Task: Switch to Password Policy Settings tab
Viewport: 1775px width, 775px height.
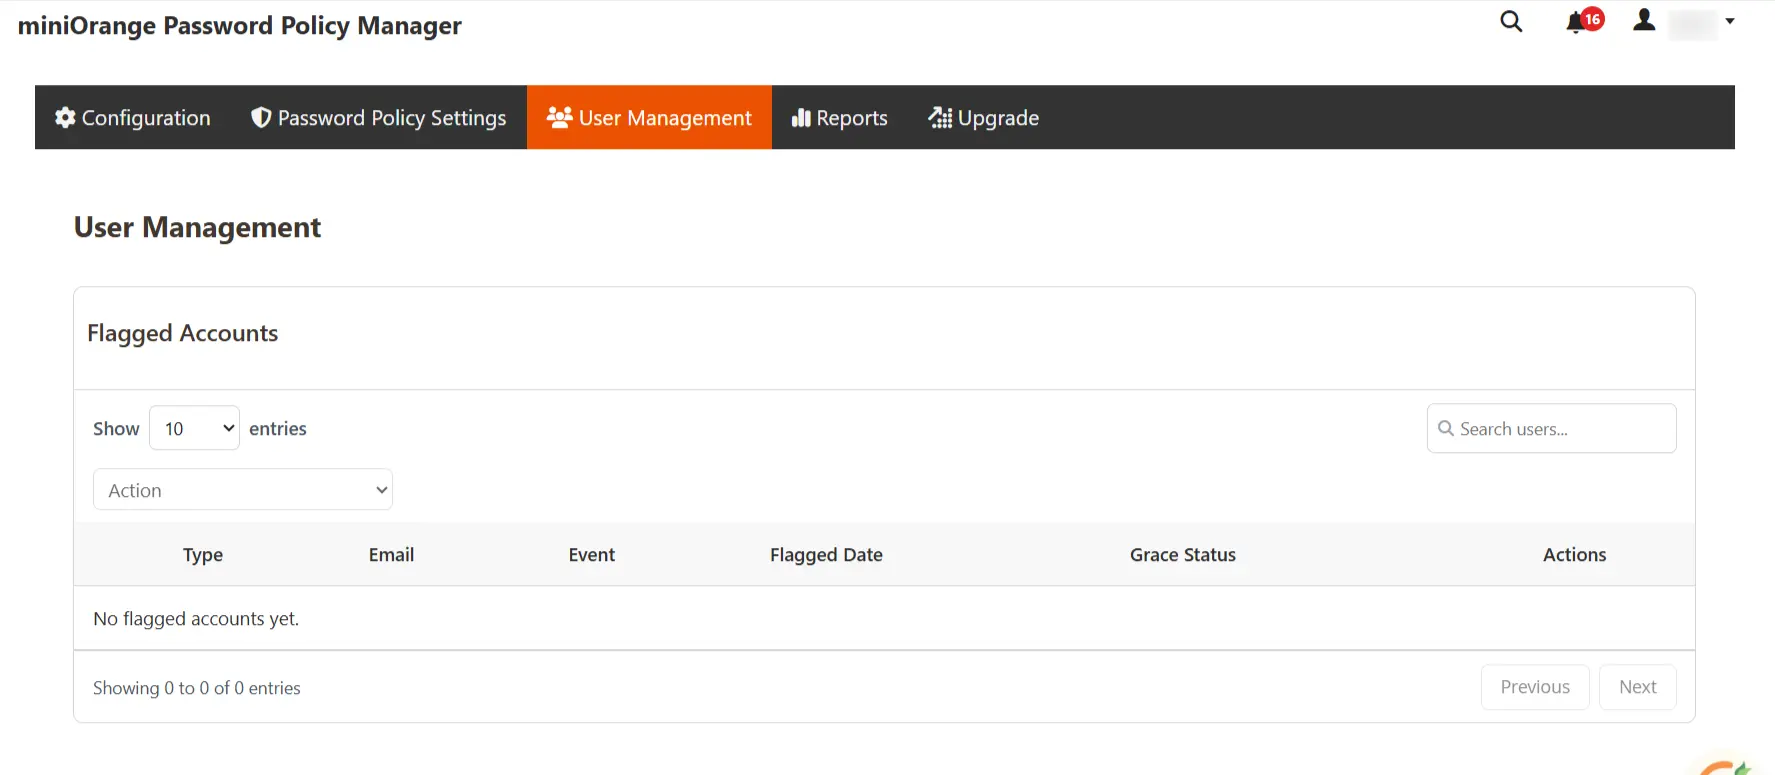Action: [379, 118]
